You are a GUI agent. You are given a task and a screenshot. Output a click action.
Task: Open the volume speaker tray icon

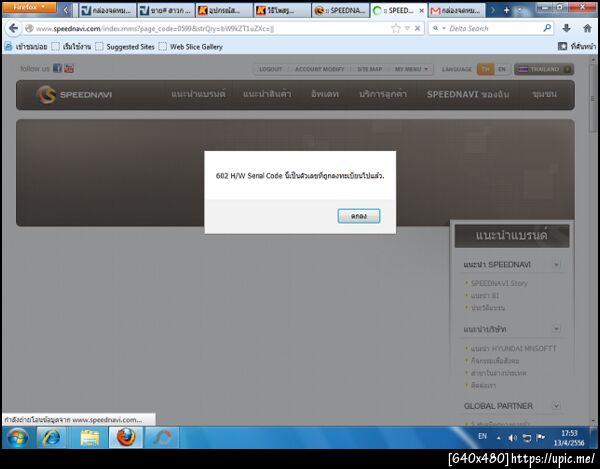[x=513, y=438]
